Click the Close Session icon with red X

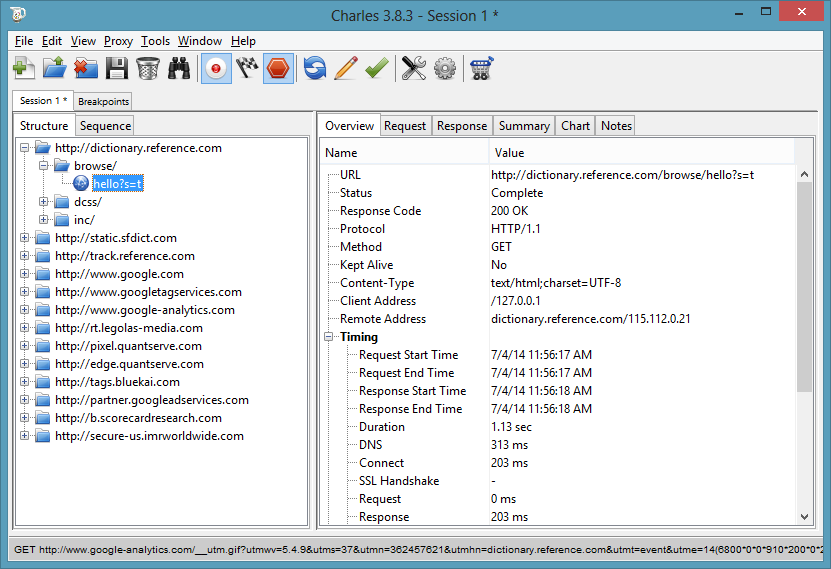pos(86,68)
